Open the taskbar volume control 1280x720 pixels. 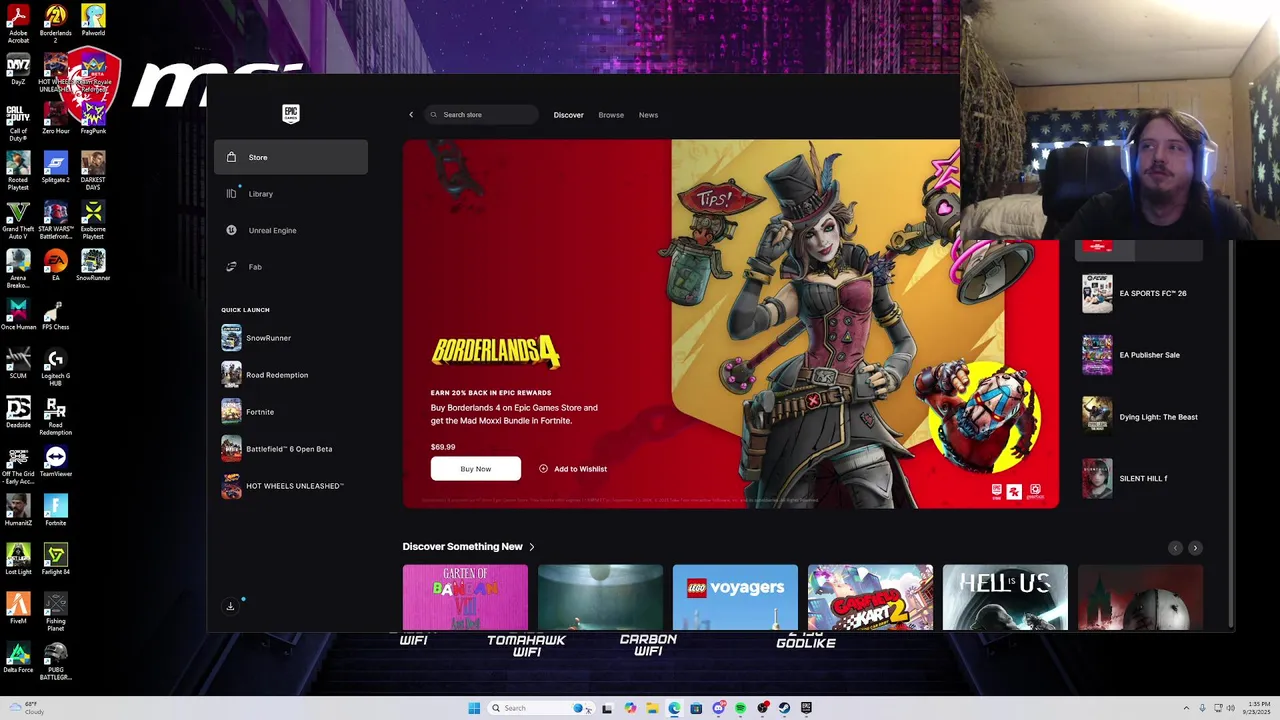pos(1230,708)
